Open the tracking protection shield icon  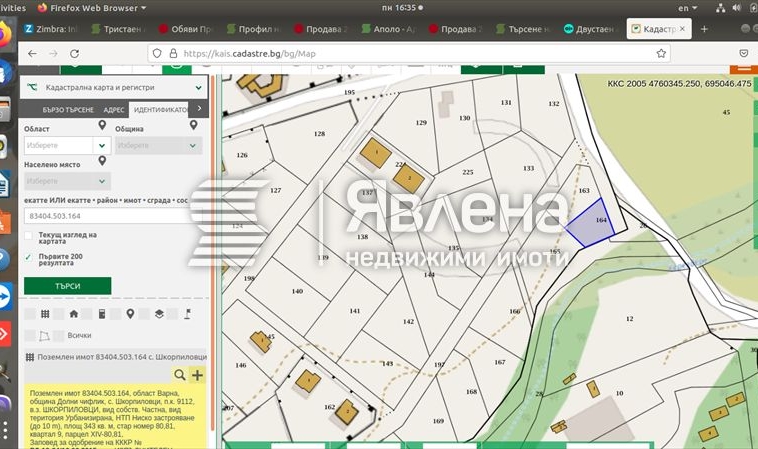point(157,54)
